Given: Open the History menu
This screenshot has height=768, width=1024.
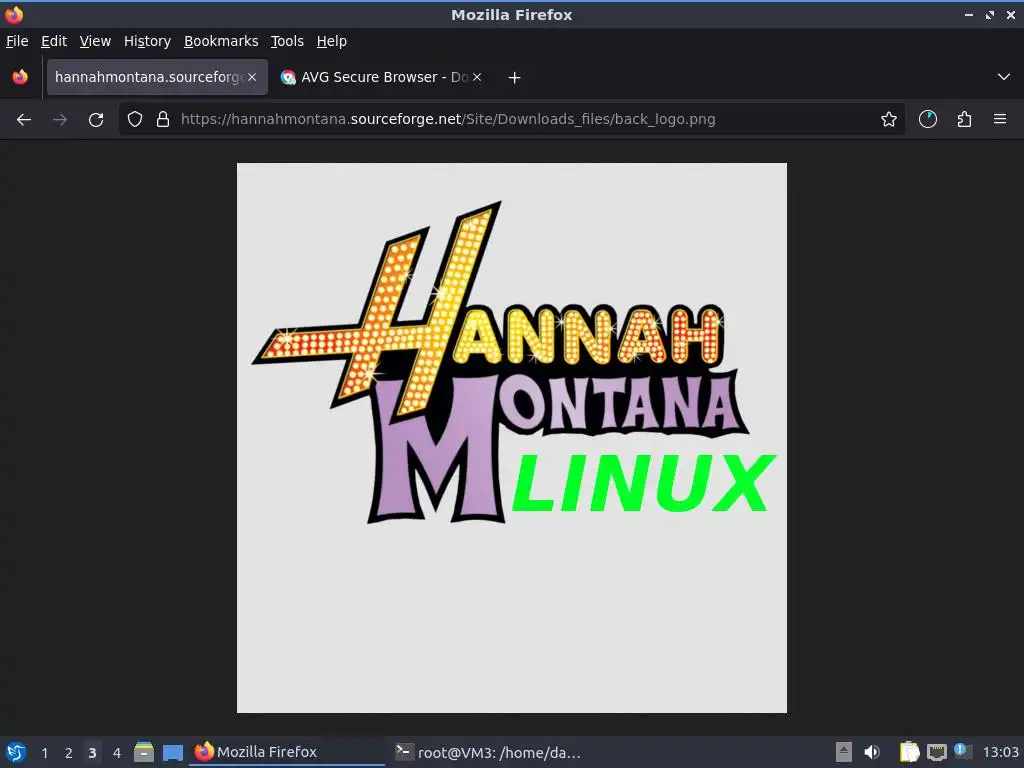Looking at the screenshot, I should 148,41.
